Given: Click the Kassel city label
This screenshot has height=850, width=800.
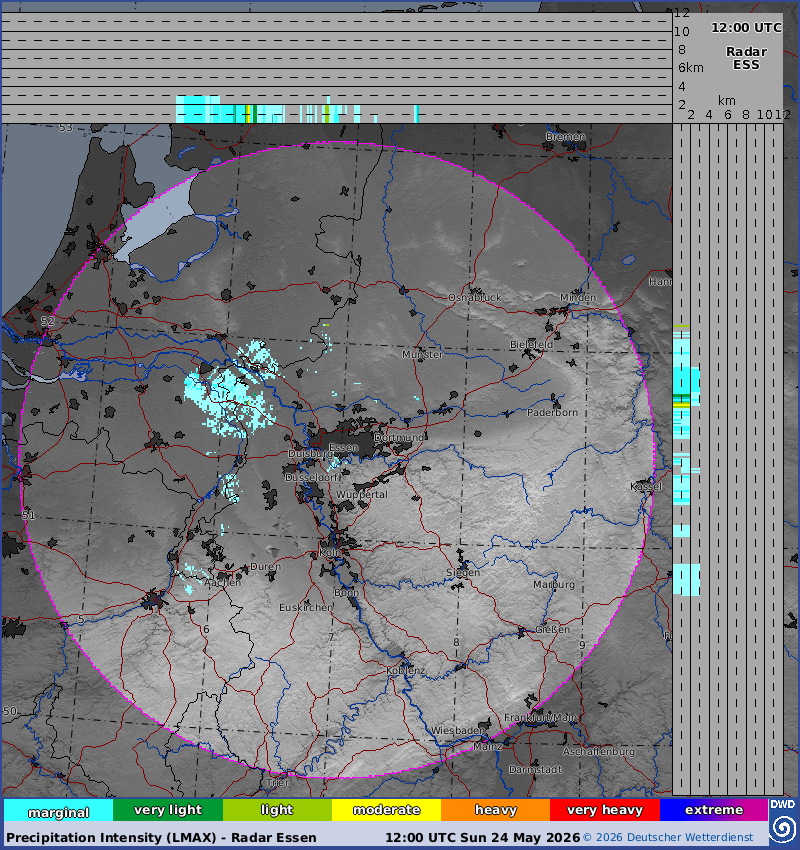Looking at the screenshot, I should [646, 486].
